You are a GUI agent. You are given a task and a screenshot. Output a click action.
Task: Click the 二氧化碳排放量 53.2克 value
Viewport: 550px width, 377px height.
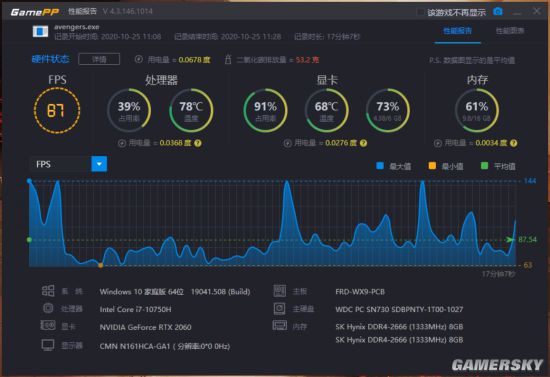click(307, 60)
